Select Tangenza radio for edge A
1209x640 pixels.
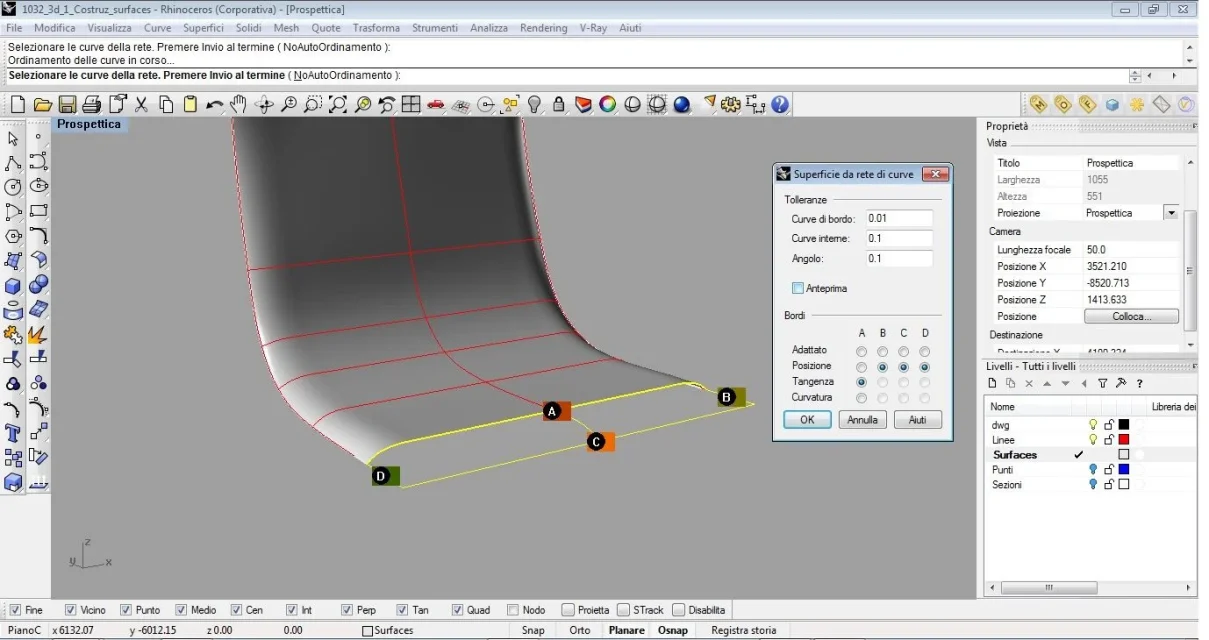862,382
